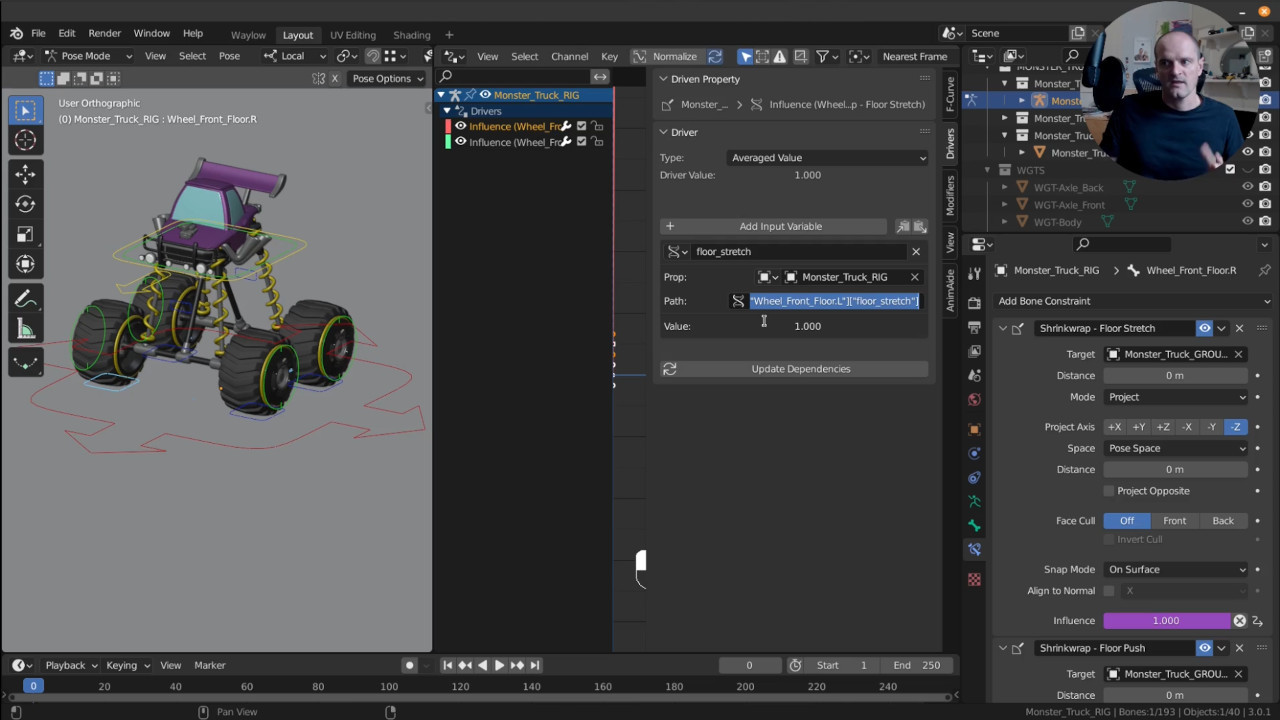Image resolution: width=1280 pixels, height=720 pixels.
Task: Open the Pose Options dropdown
Action: pyautogui.click(x=387, y=78)
